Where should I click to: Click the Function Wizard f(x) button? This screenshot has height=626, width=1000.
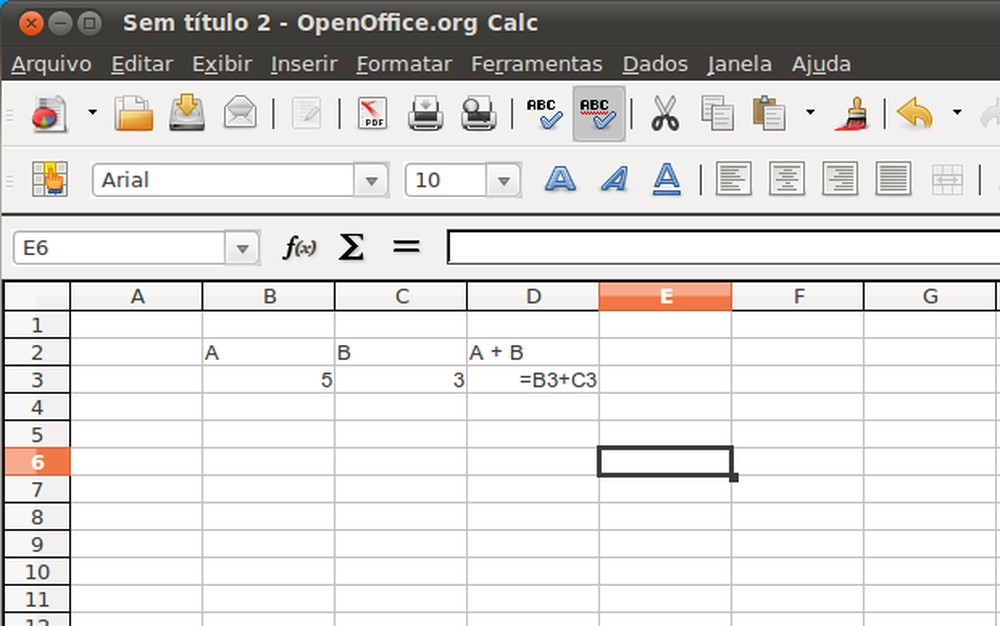point(298,247)
